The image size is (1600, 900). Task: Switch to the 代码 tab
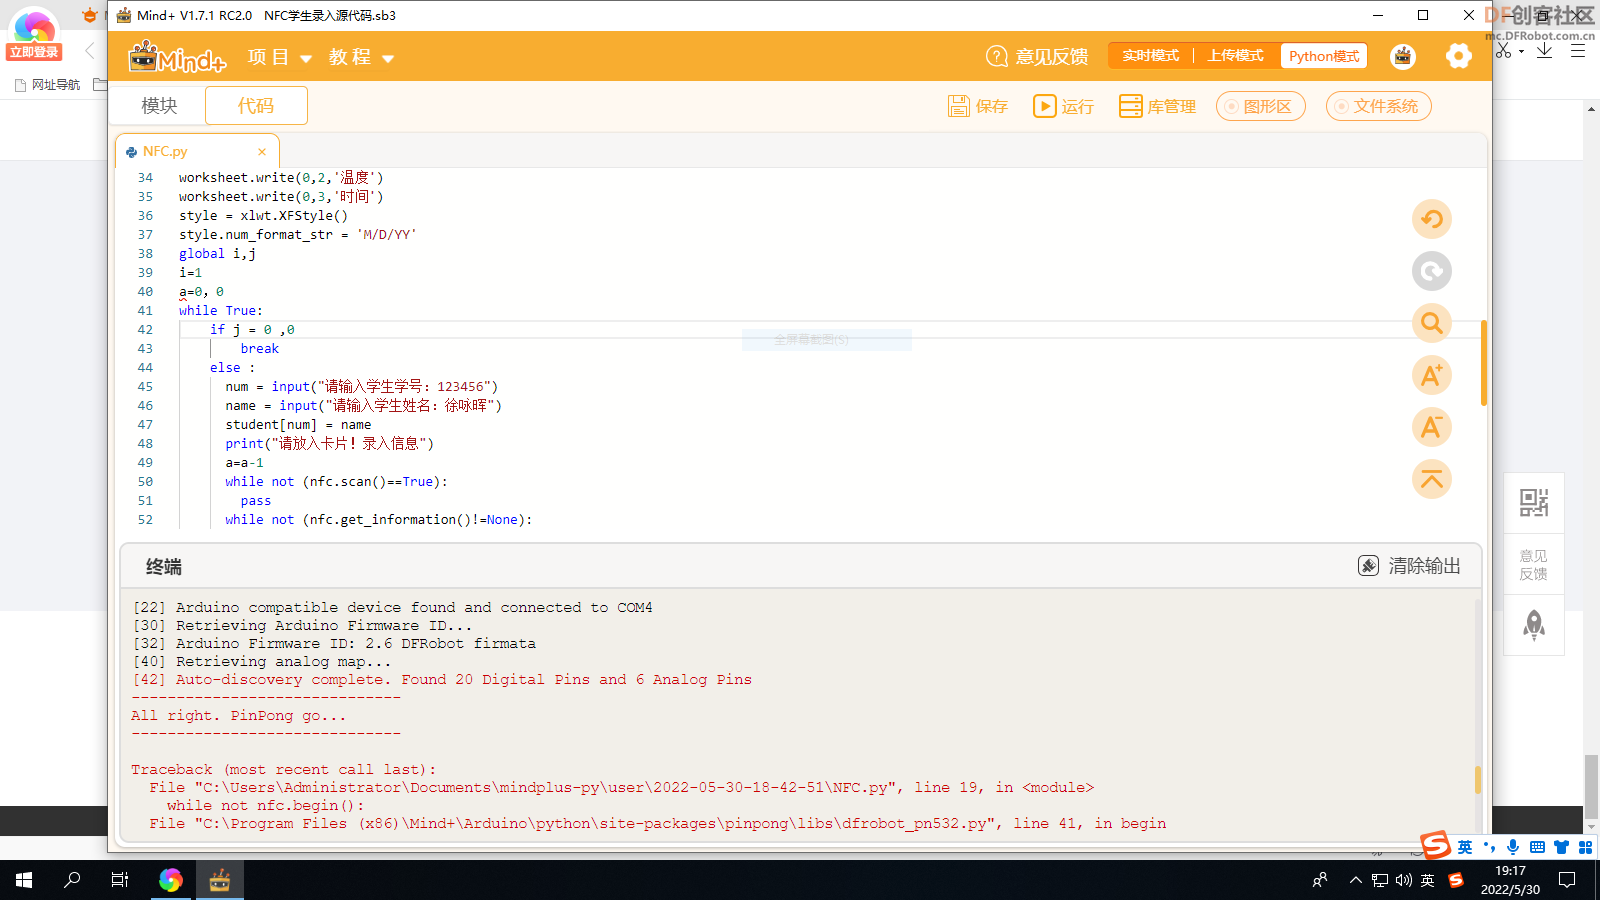[x=256, y=105]
